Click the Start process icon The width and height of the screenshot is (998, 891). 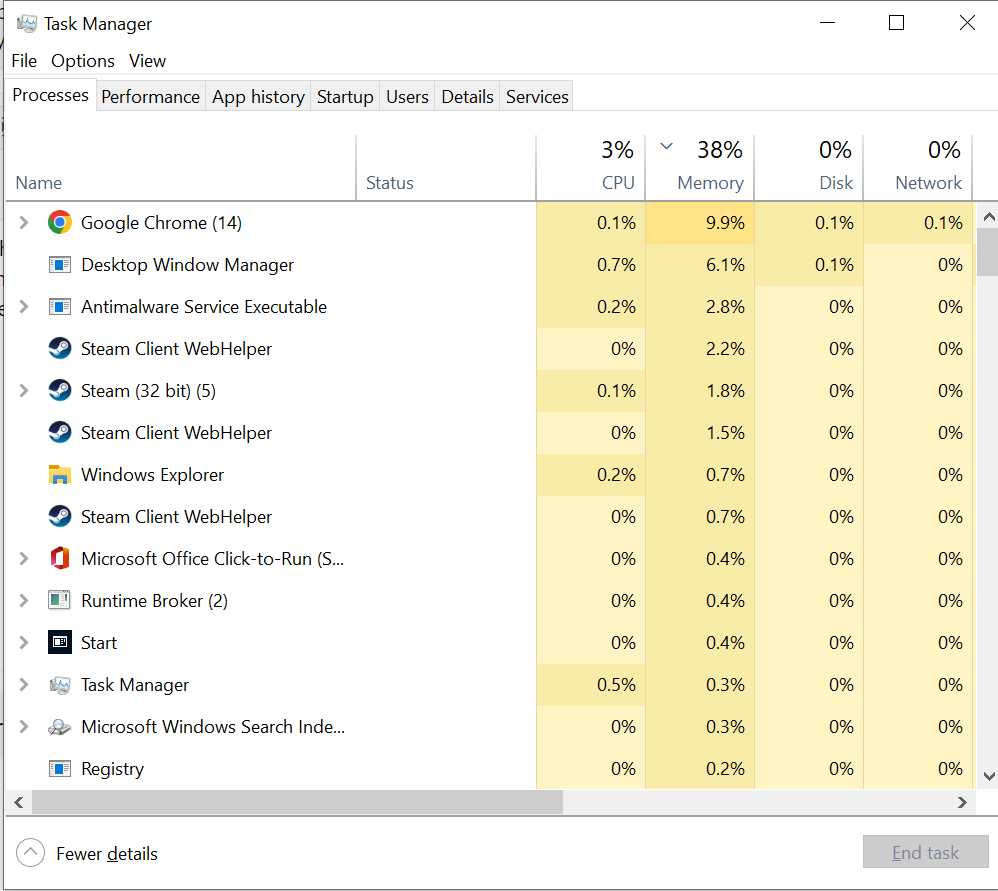click(x=60, y=643)
